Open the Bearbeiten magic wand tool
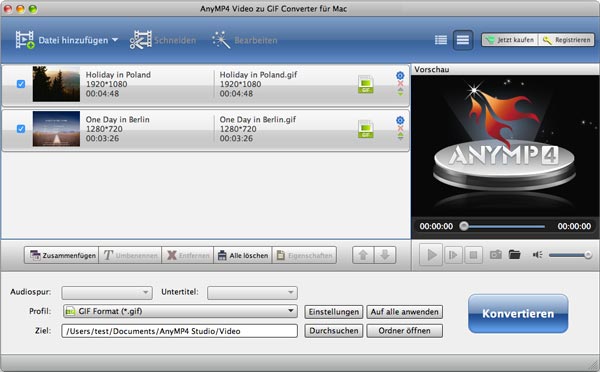 [x=245, y=40]
